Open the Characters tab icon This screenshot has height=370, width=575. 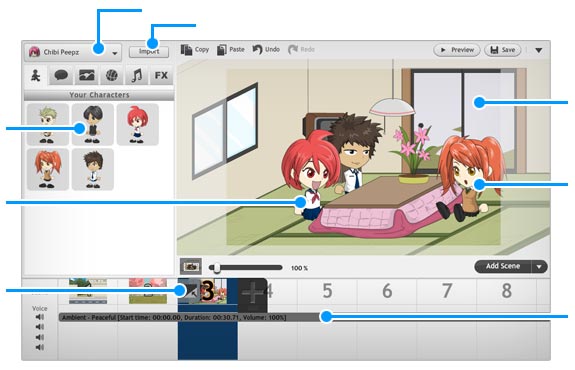[36, 76]
